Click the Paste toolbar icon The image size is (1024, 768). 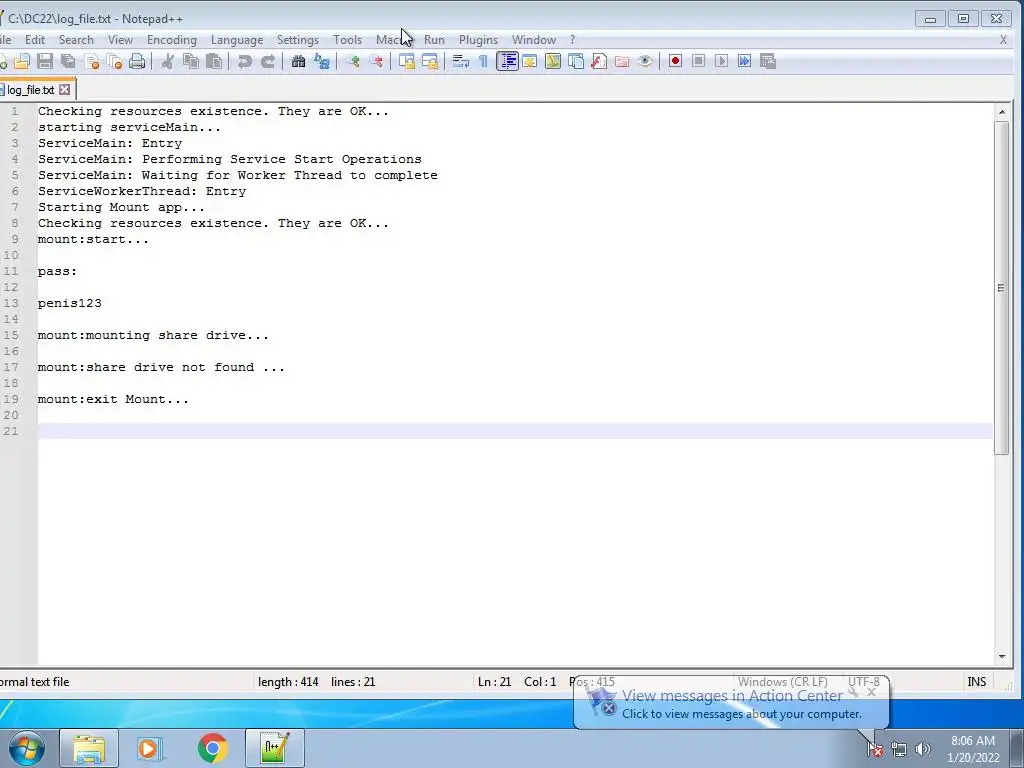[214, 61]
